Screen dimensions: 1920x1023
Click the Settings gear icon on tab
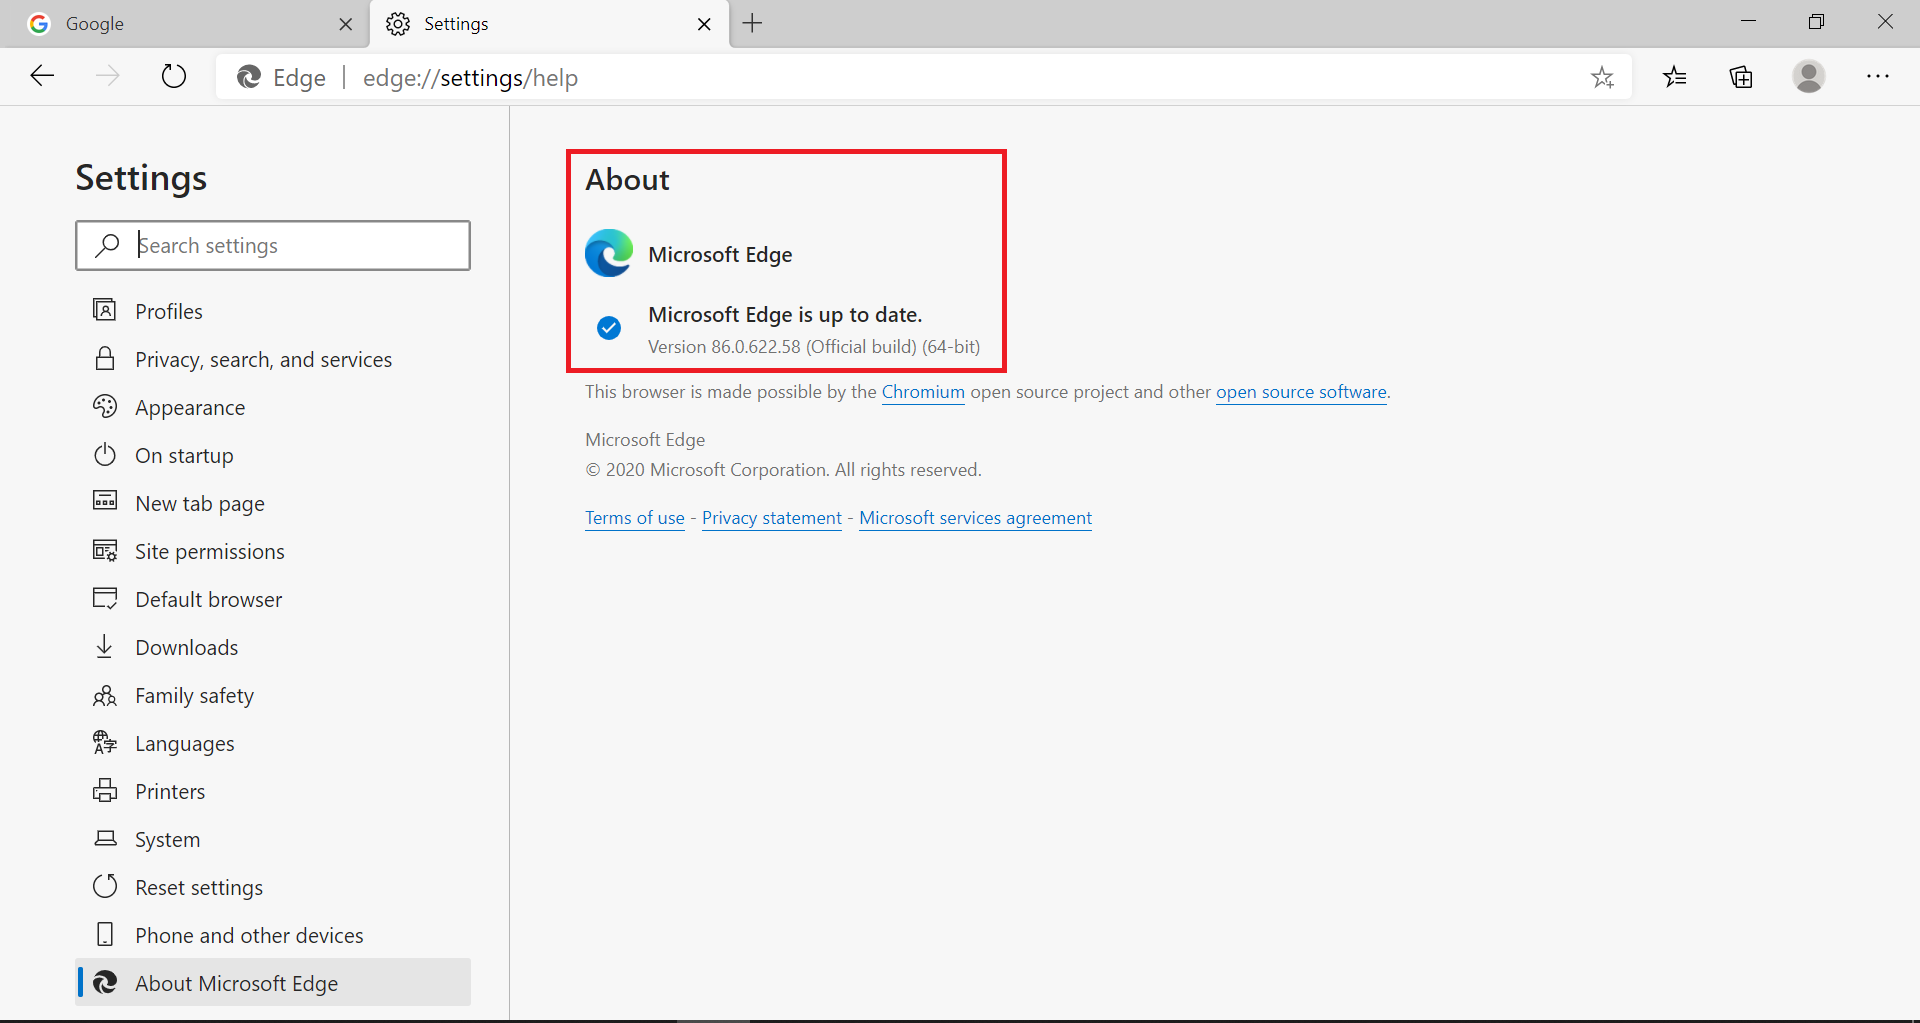point(398,24)
